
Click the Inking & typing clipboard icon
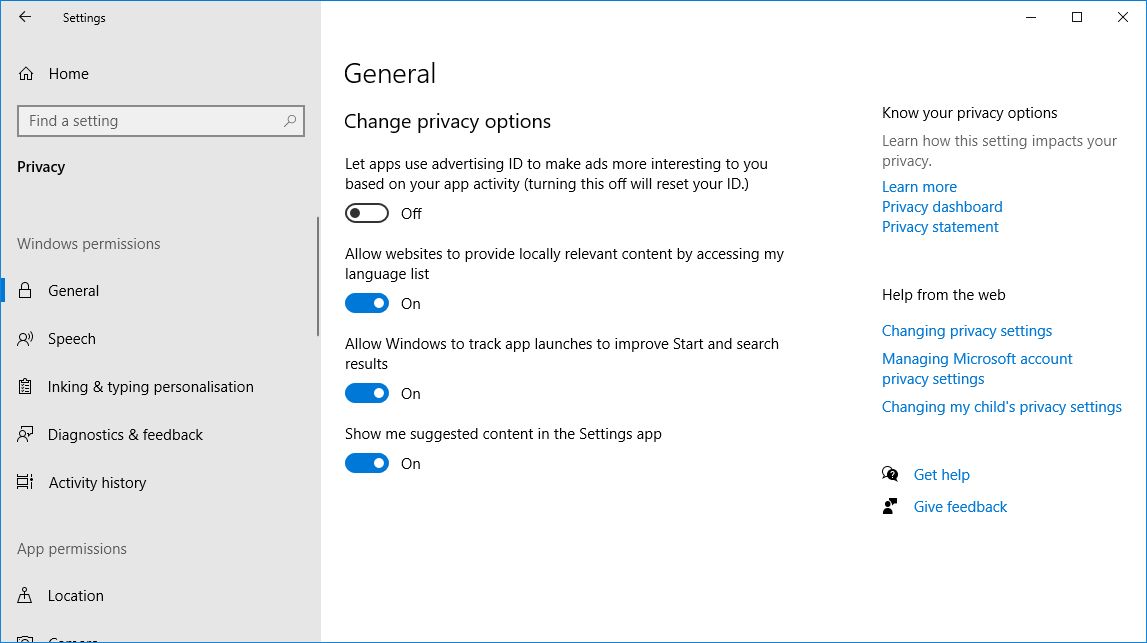pos(25,386)
